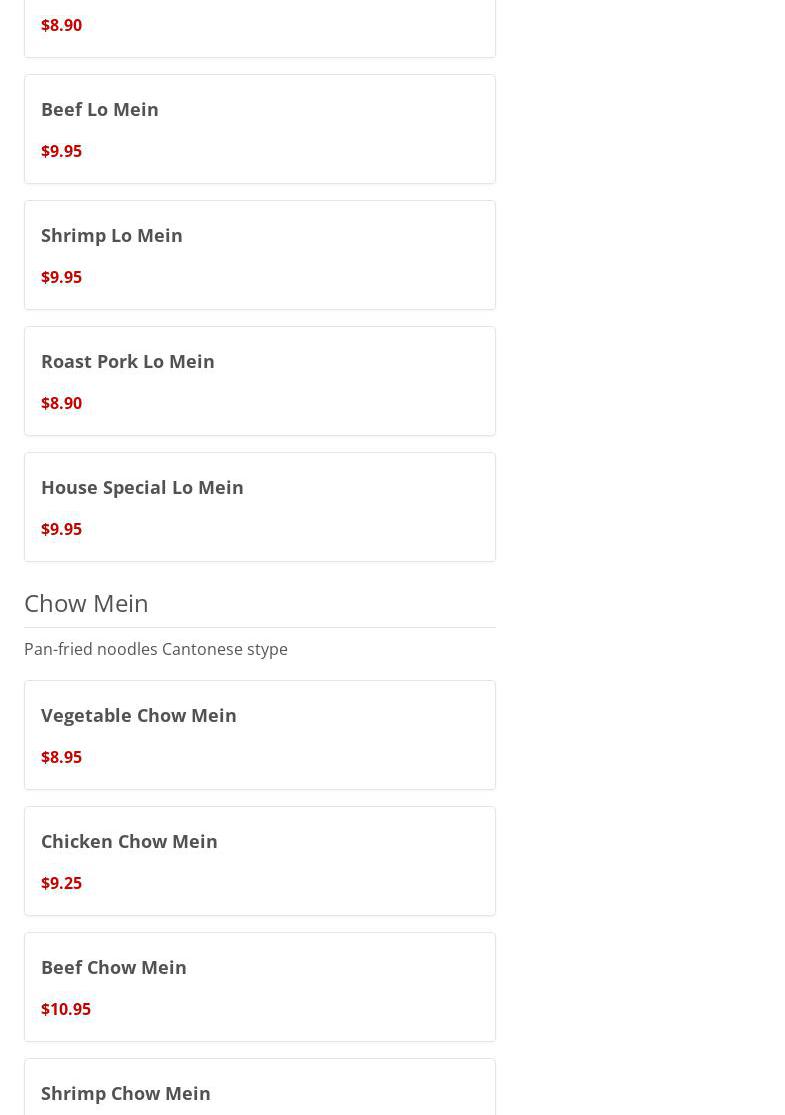Click the $9.25 price
The height and width of the screenshot is (1115, 785).
click(61, 883)
